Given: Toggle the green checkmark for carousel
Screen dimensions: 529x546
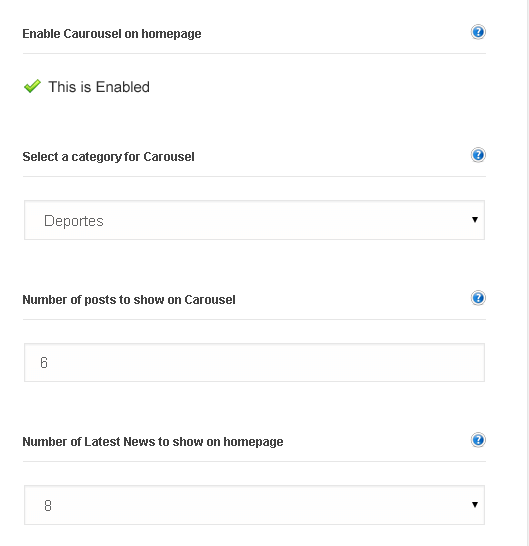Looking at the screenshot, I should pos(32,86).
